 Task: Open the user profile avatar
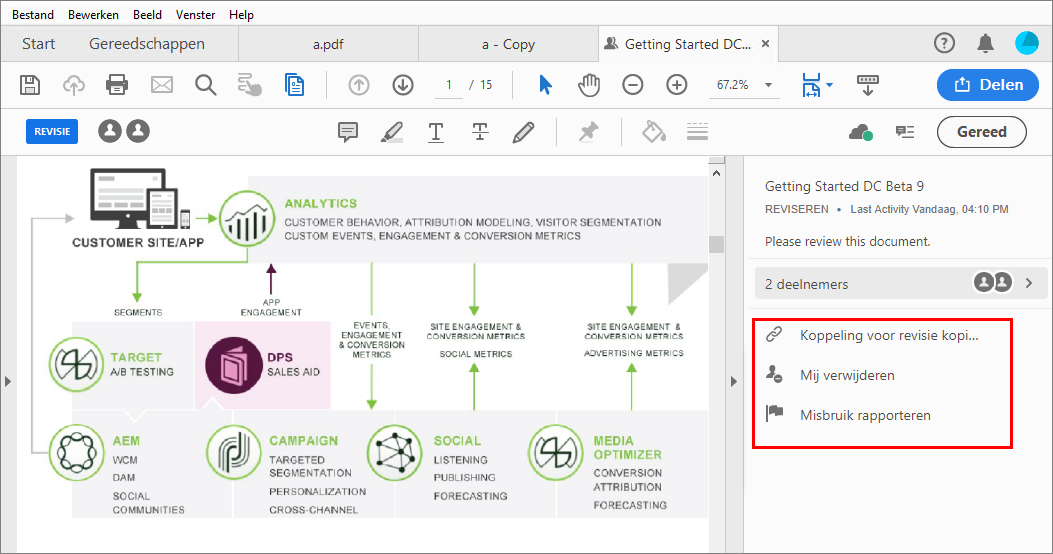coord(1026,43)
